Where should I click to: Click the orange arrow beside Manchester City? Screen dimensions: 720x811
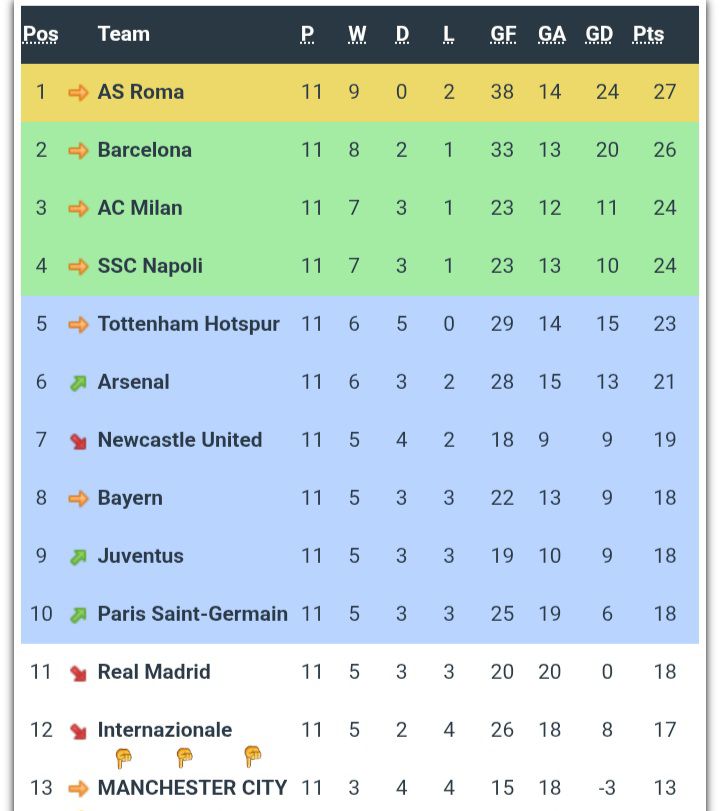[x=78, y=789]
